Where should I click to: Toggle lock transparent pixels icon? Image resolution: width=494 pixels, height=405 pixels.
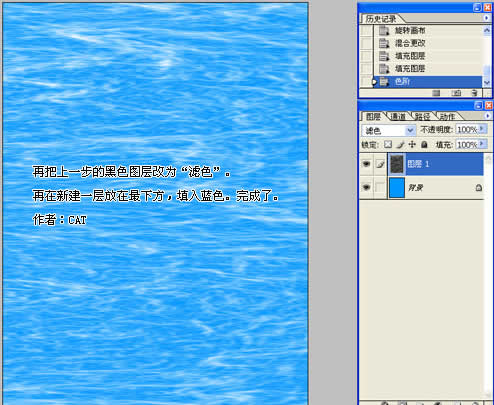pyautogui.click(x=388, y=144)
